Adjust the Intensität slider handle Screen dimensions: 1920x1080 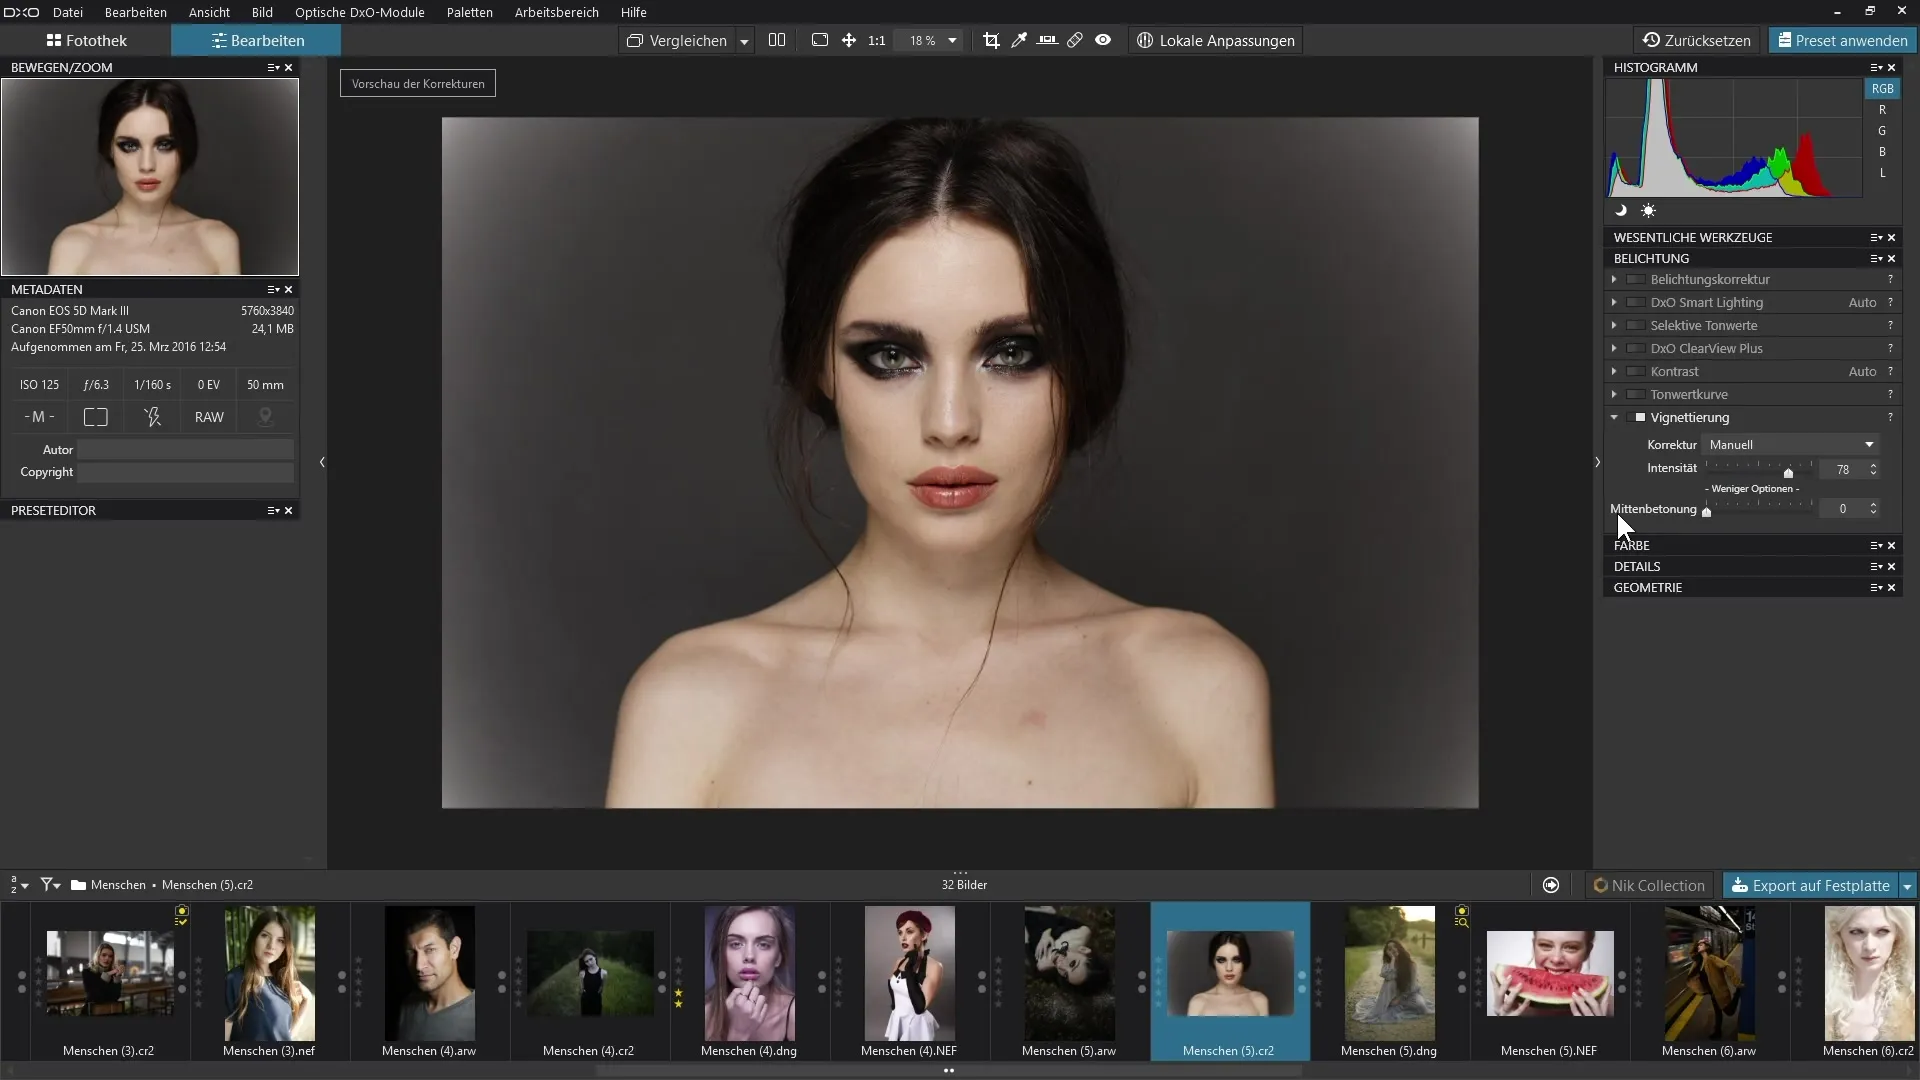pyautogui.click(x=1788, y=472)
